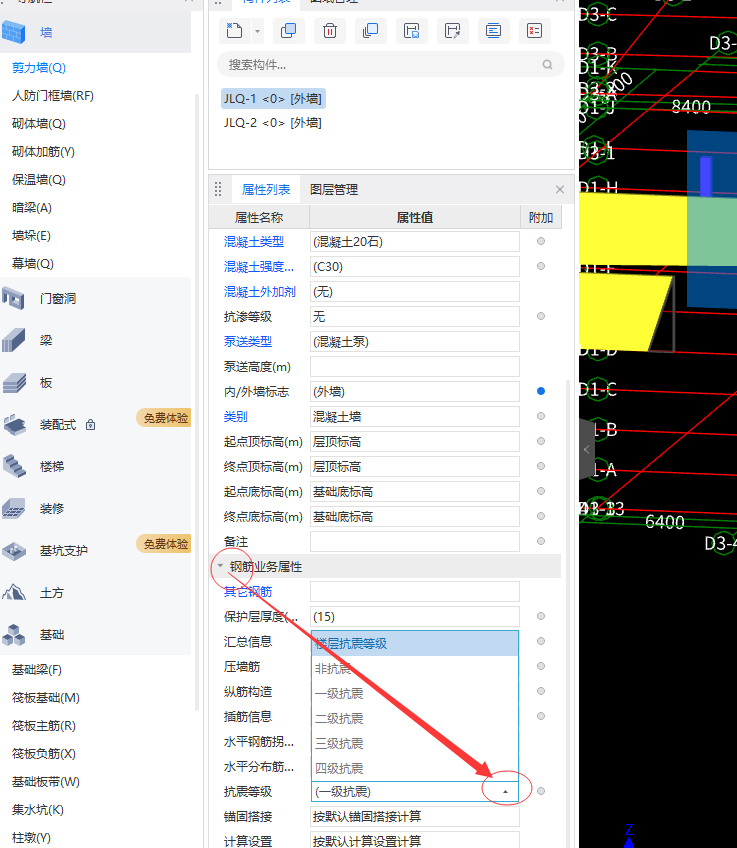Image resolution: width=737 pixels, height=848 pixels.
Task: Click the 泵送类型 property link
Action: pos(248,342)
